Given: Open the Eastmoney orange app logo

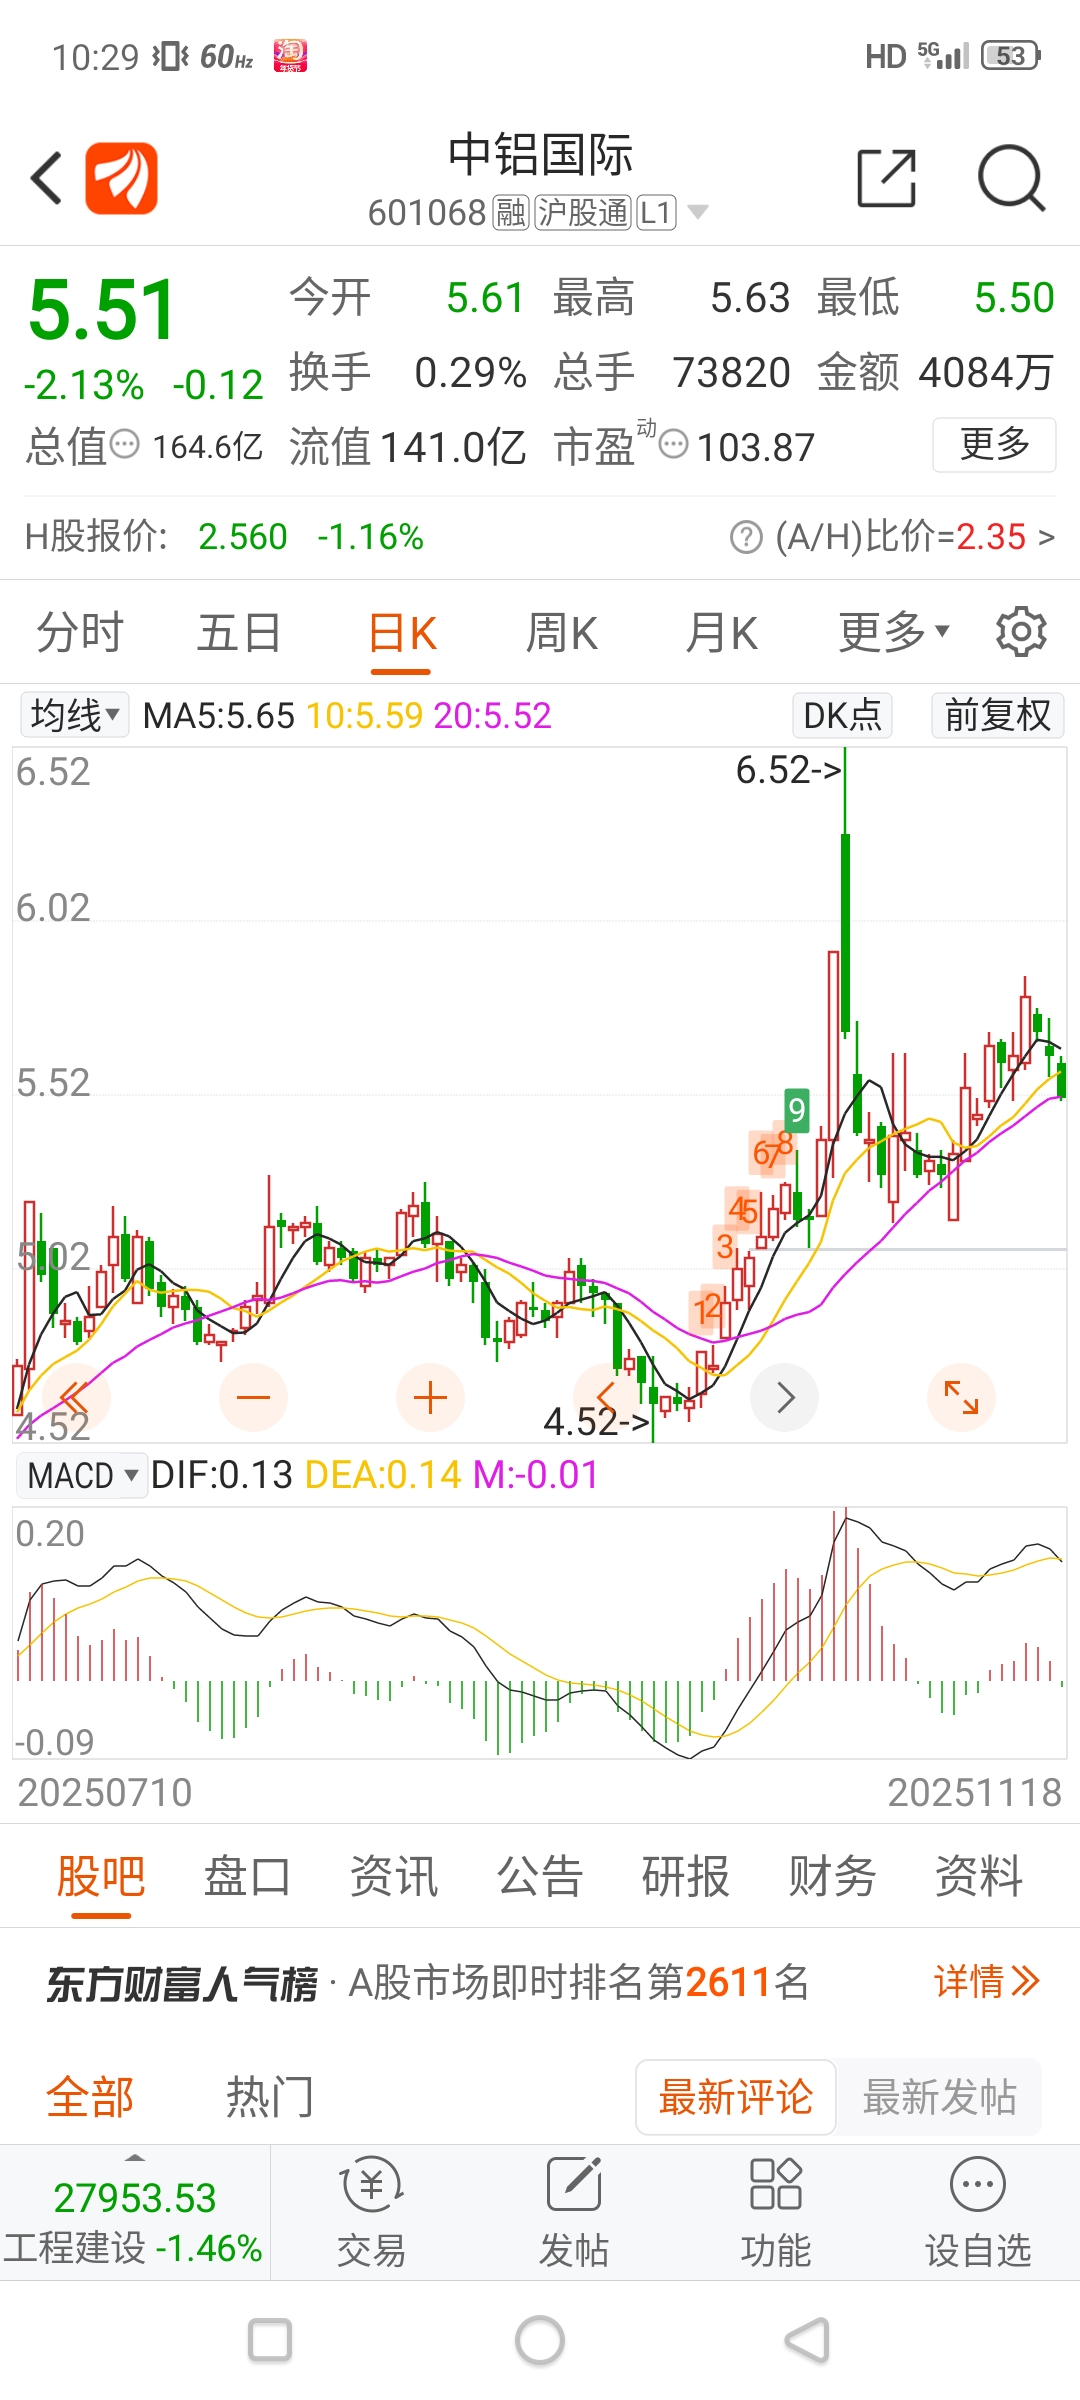Looking at the screenshot, I should 121,178.
